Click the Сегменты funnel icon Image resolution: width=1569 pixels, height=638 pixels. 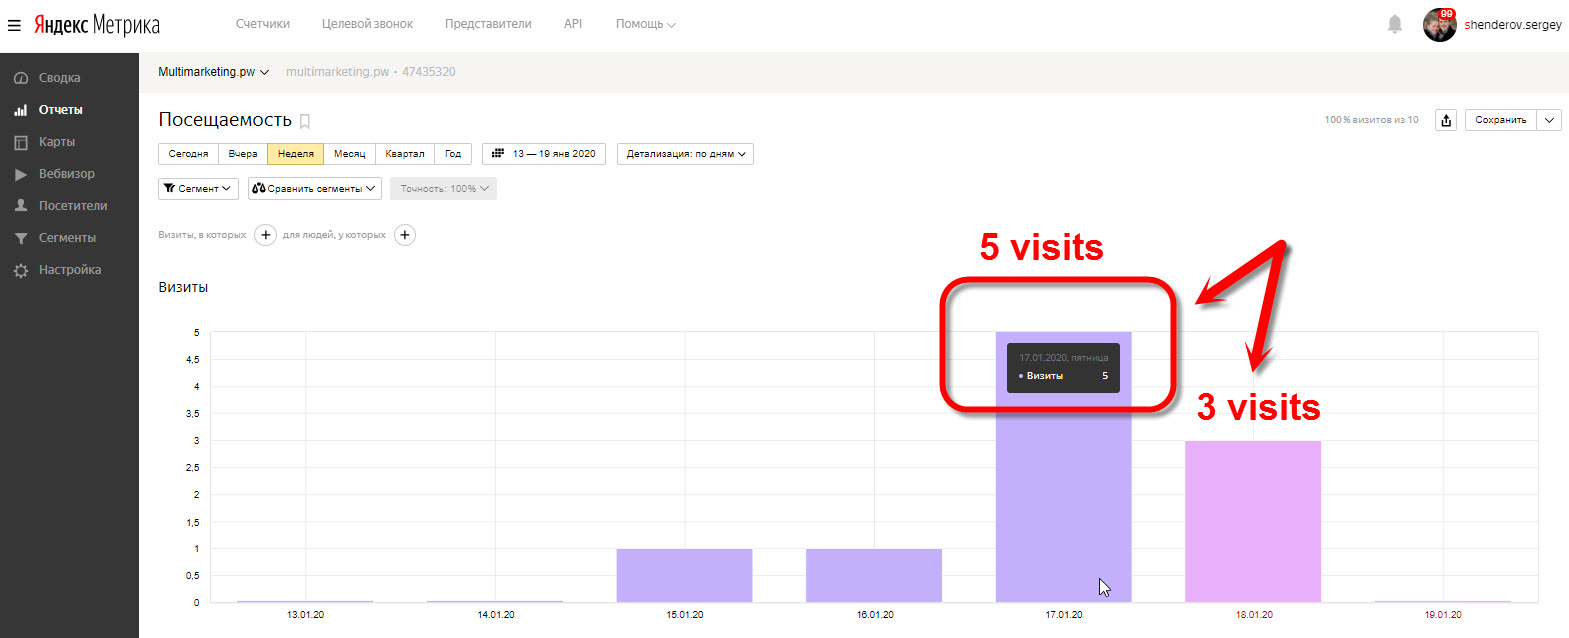click(20, 238)
